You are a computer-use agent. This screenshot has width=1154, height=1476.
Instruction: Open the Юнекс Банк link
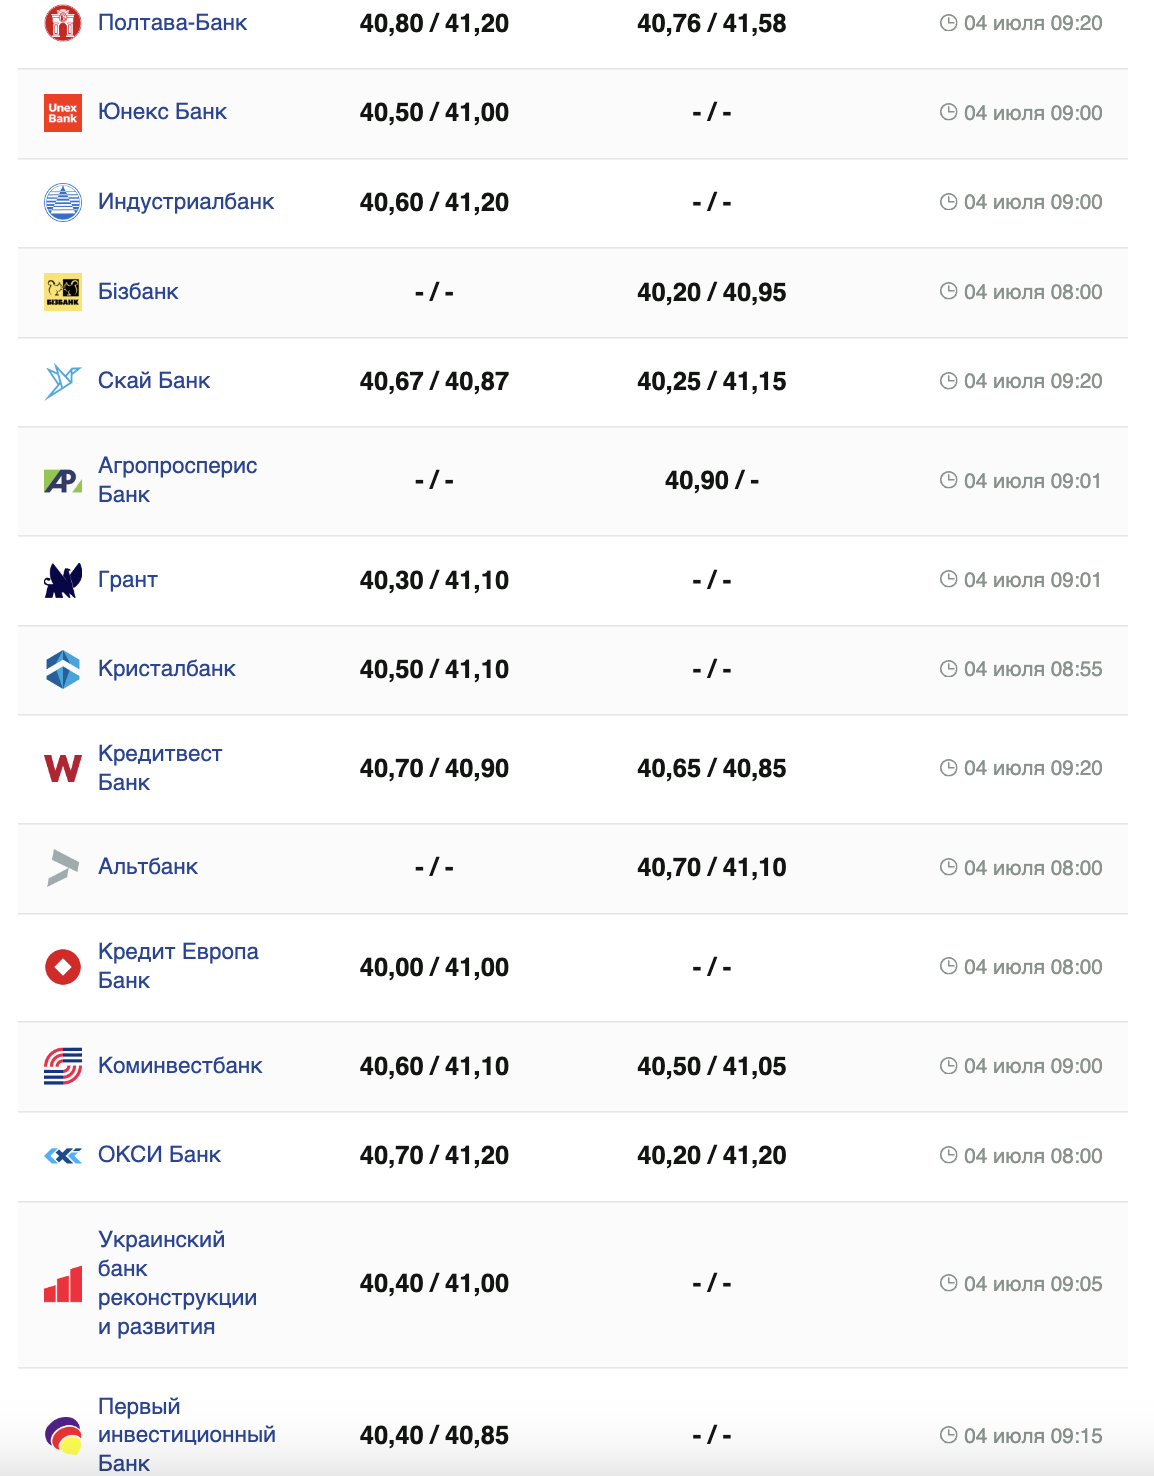pos(162,112)
